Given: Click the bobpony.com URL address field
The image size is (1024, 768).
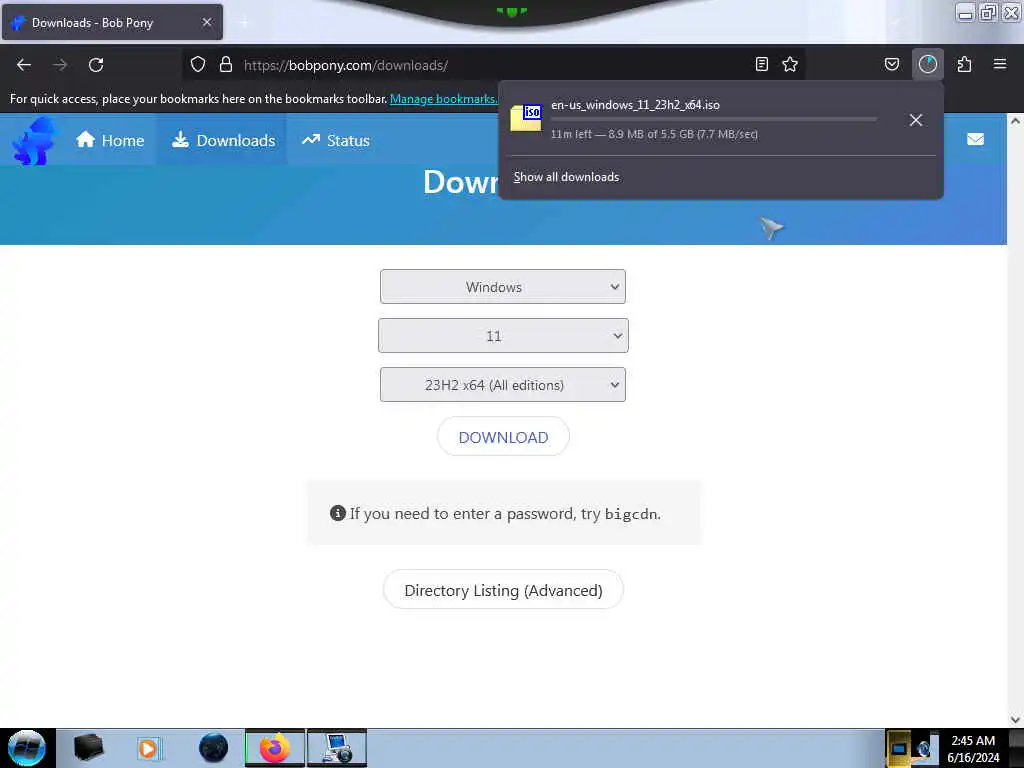Looking at the screenshot, I should [496, 65].
